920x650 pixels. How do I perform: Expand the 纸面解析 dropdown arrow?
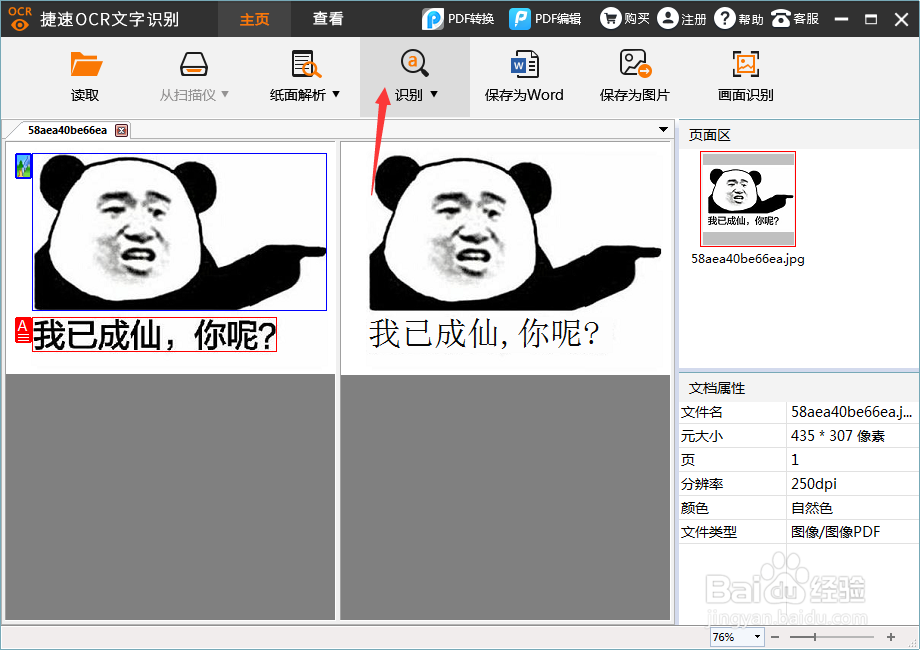[336, 94]
